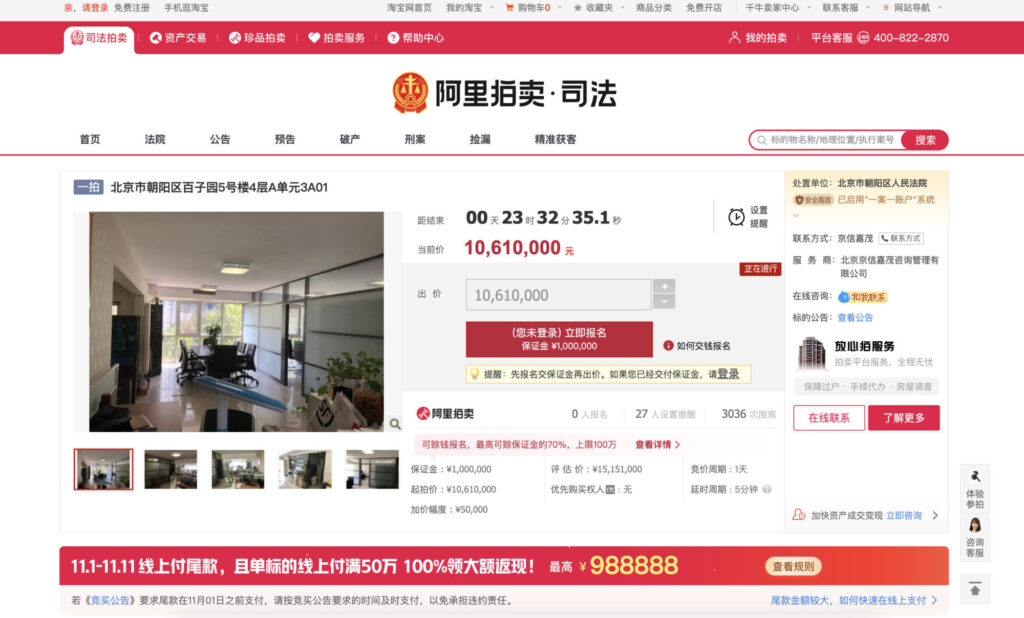This screenshot has height=618, width=1024.
Task: Click the 优先购买权人 info icon
Action: [610, 489]
